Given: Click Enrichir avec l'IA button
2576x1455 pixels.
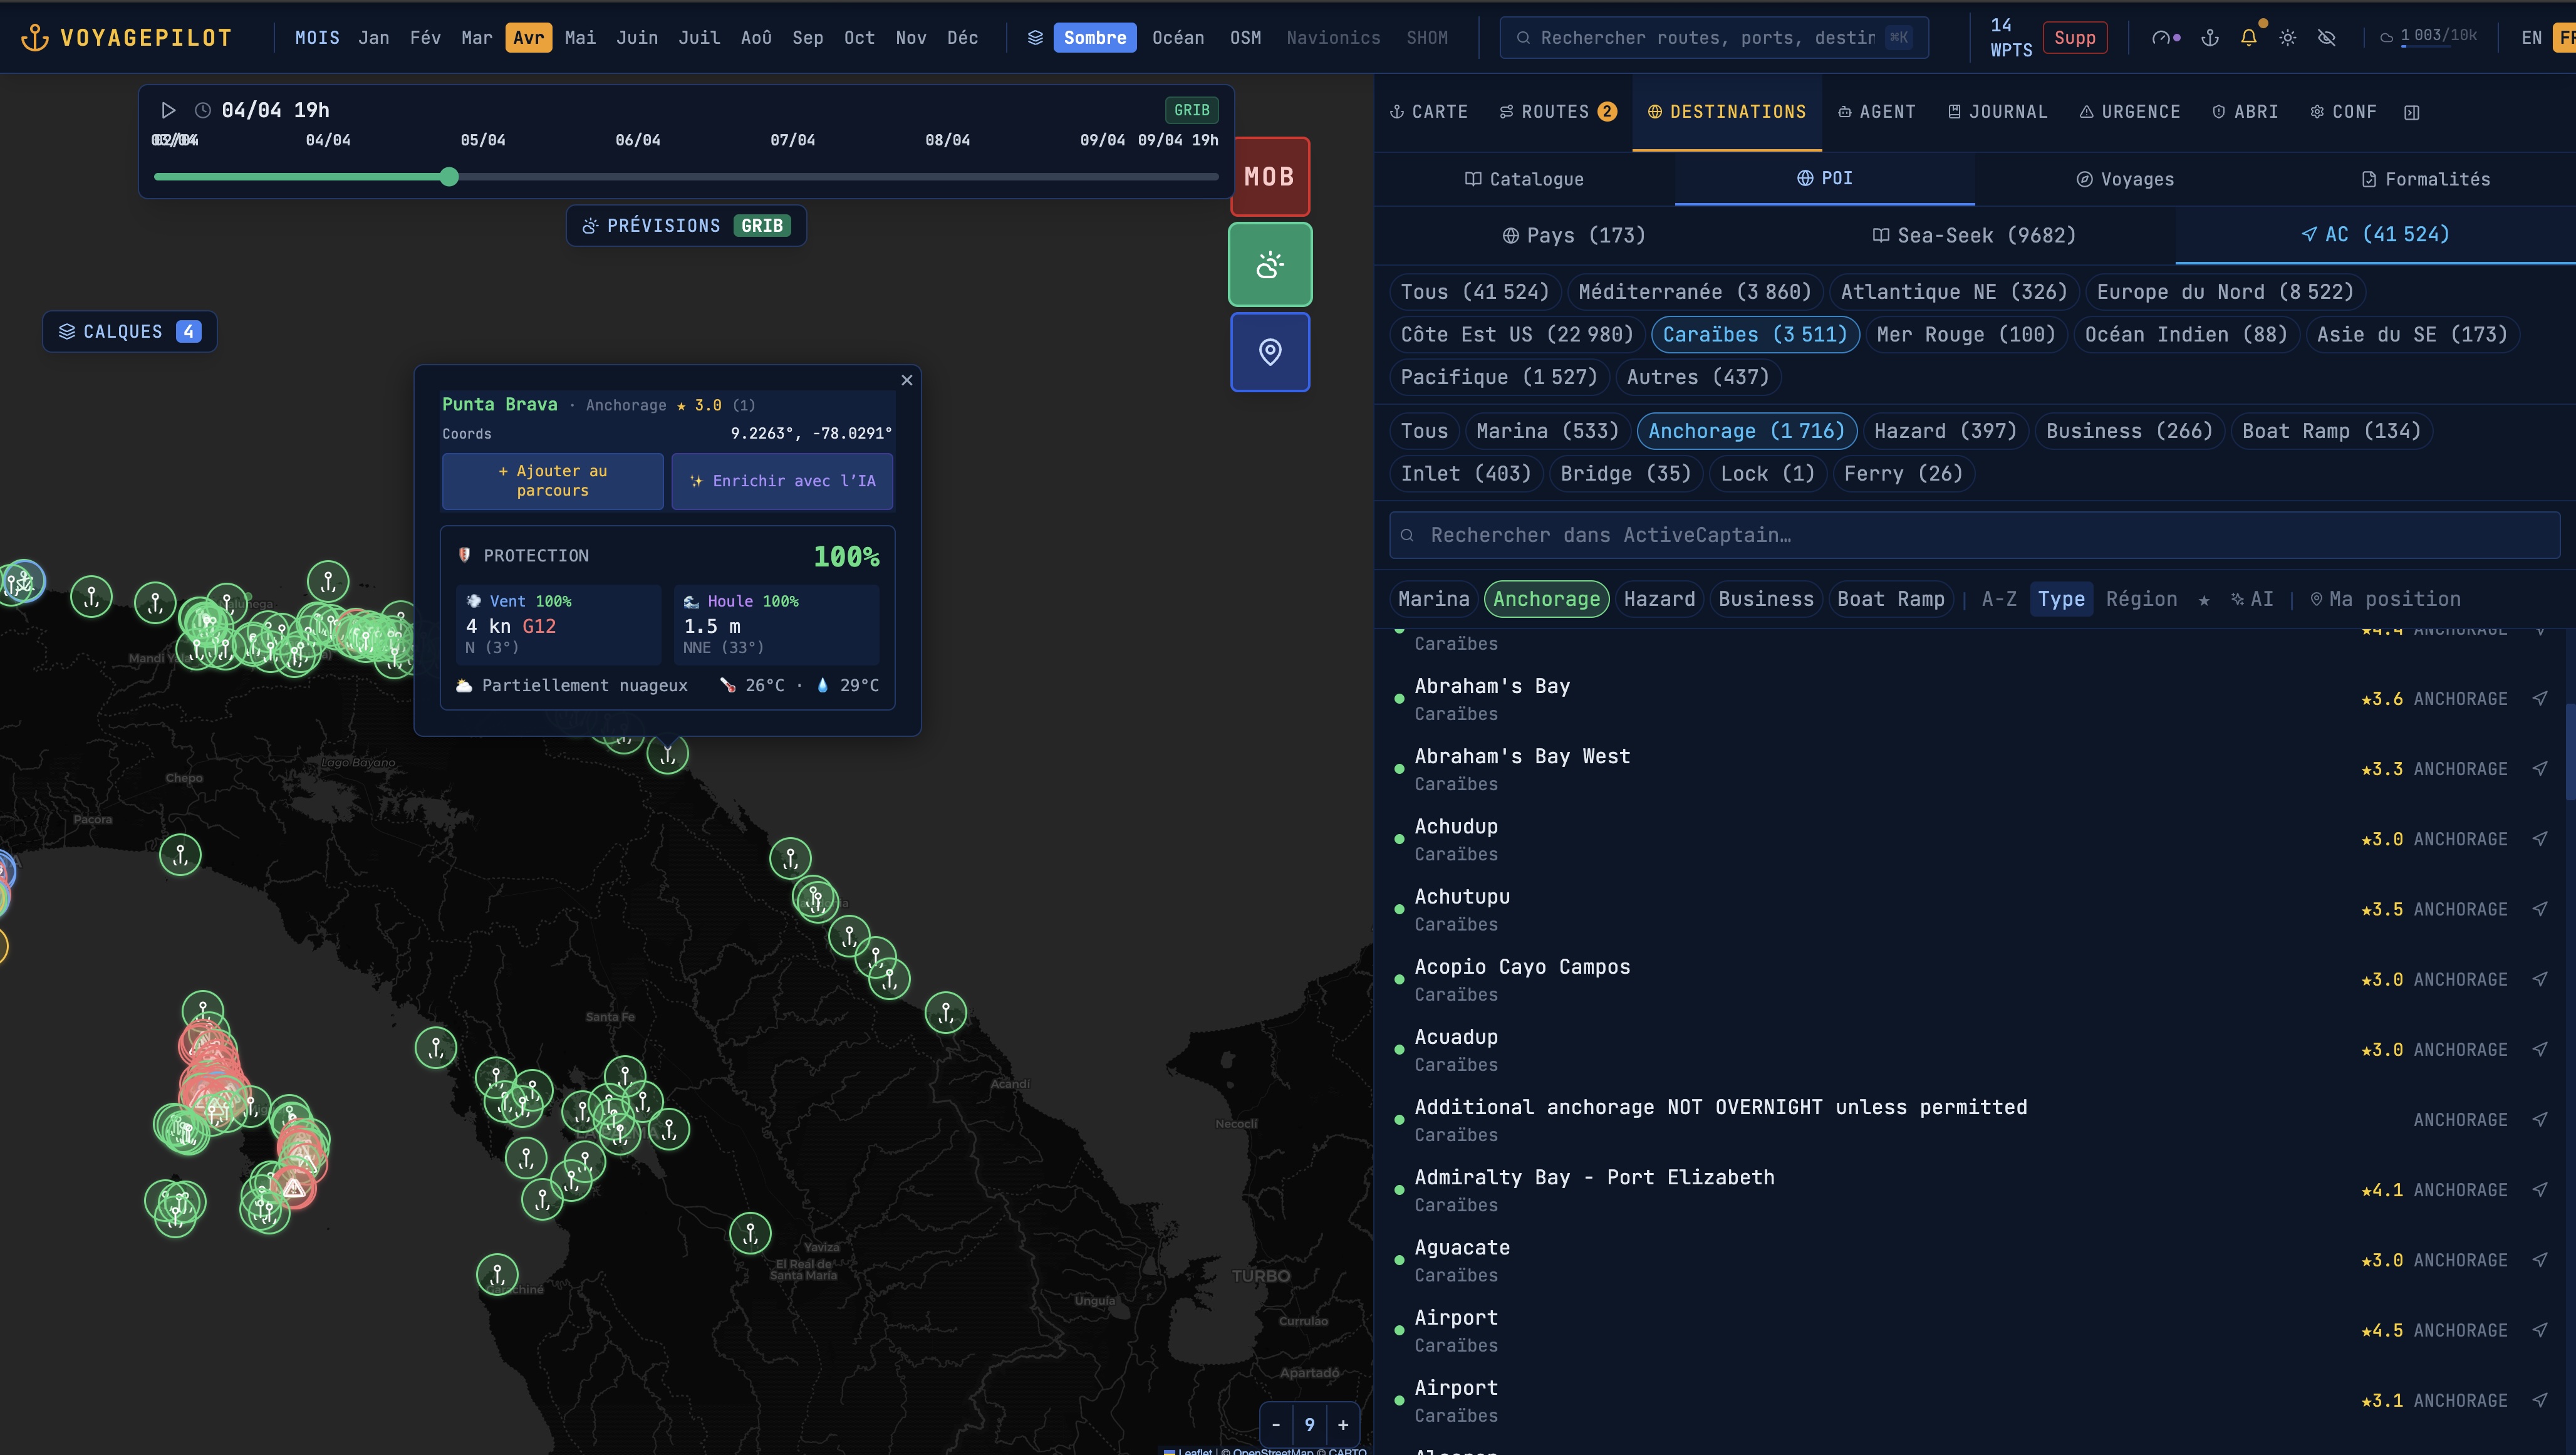Looking at the screenshot, I should pos(782,481).
